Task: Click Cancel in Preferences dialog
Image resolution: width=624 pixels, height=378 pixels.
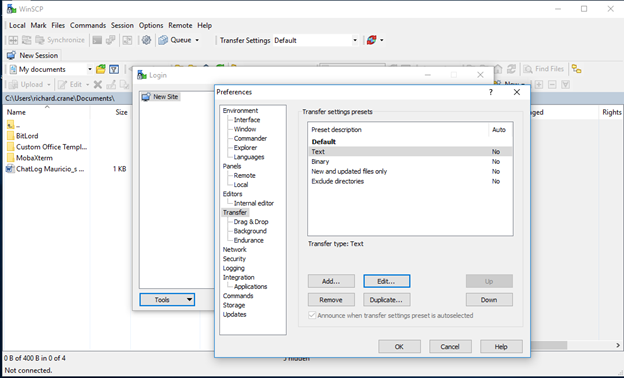Action: tap(450, 347)
